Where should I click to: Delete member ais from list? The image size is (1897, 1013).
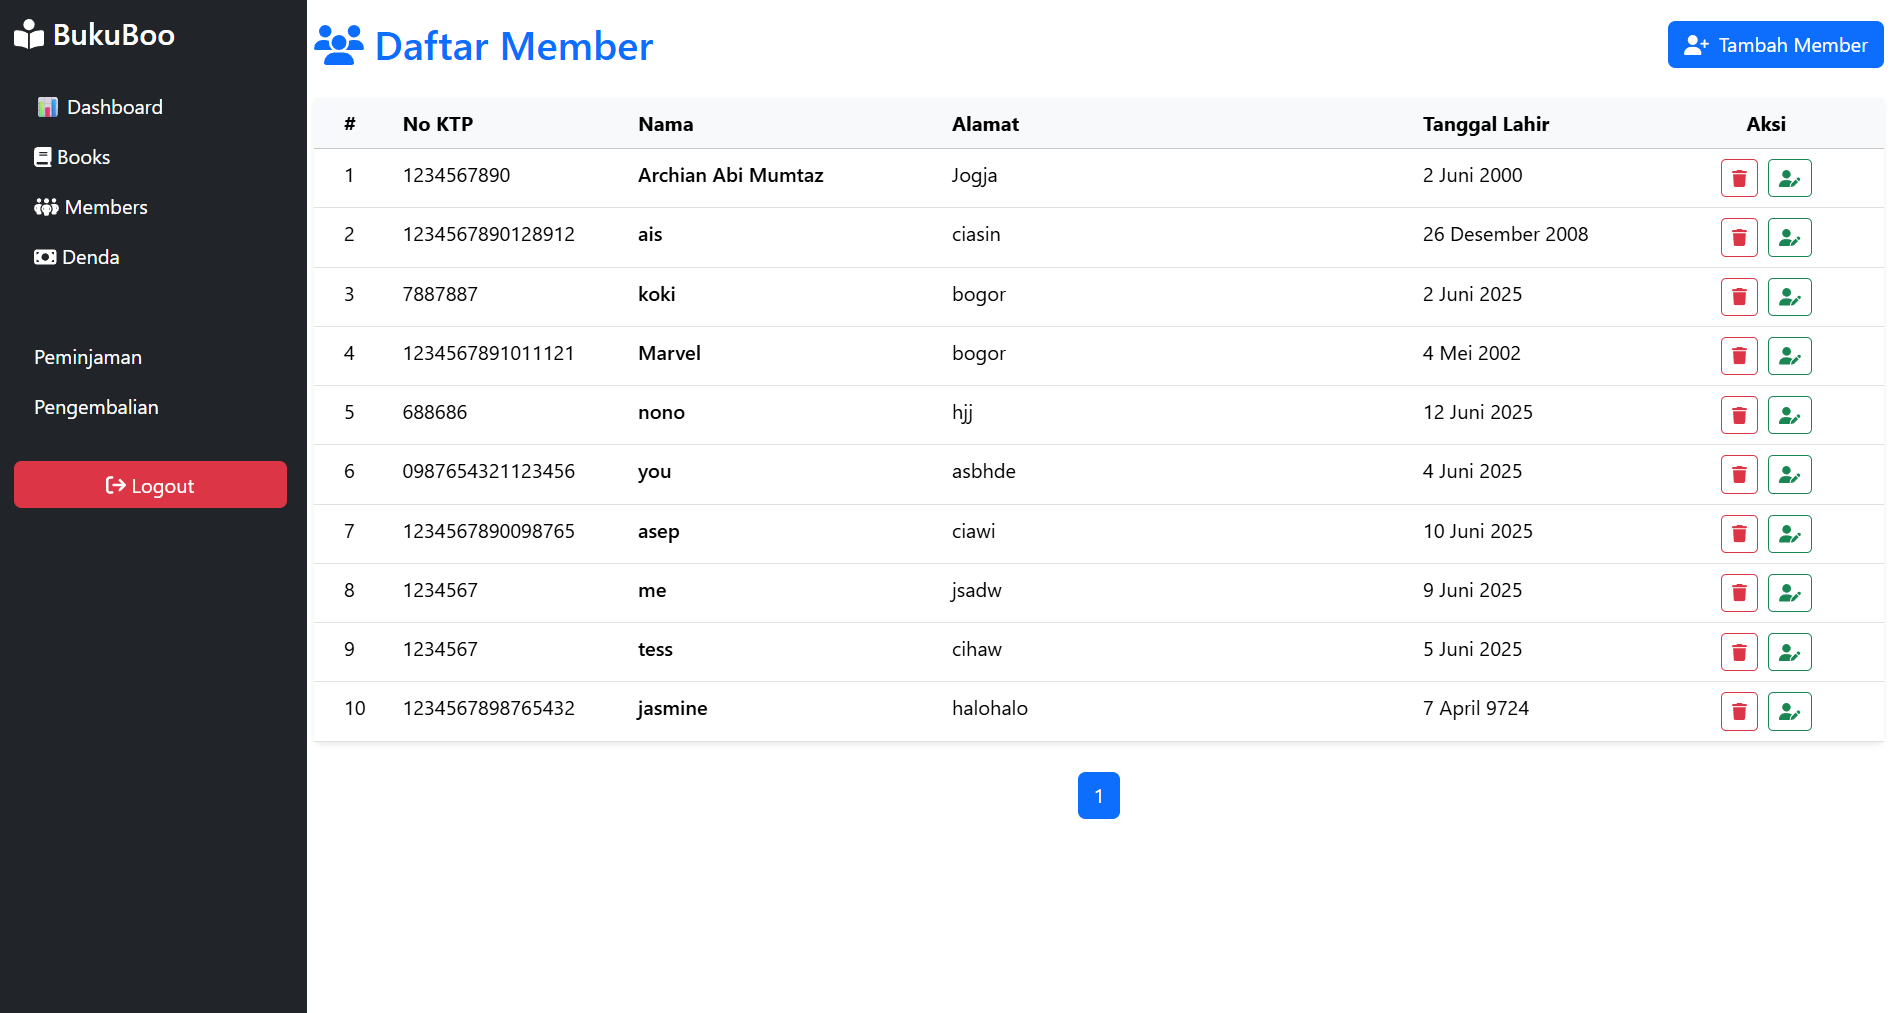pyautogui.click(x=1738, y=238)
